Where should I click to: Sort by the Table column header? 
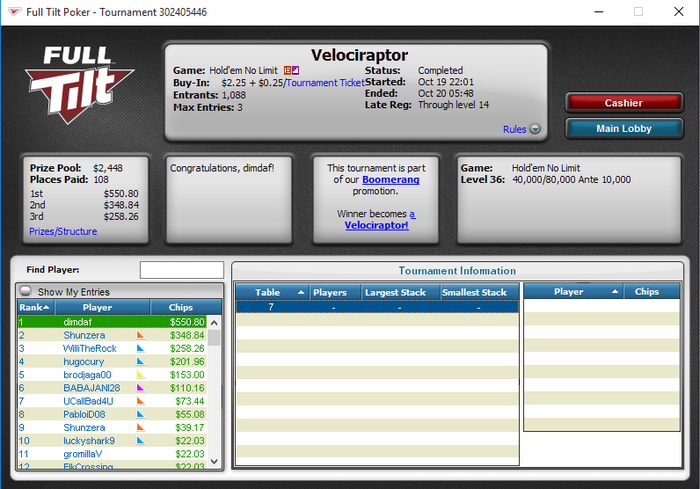(272, 292)
